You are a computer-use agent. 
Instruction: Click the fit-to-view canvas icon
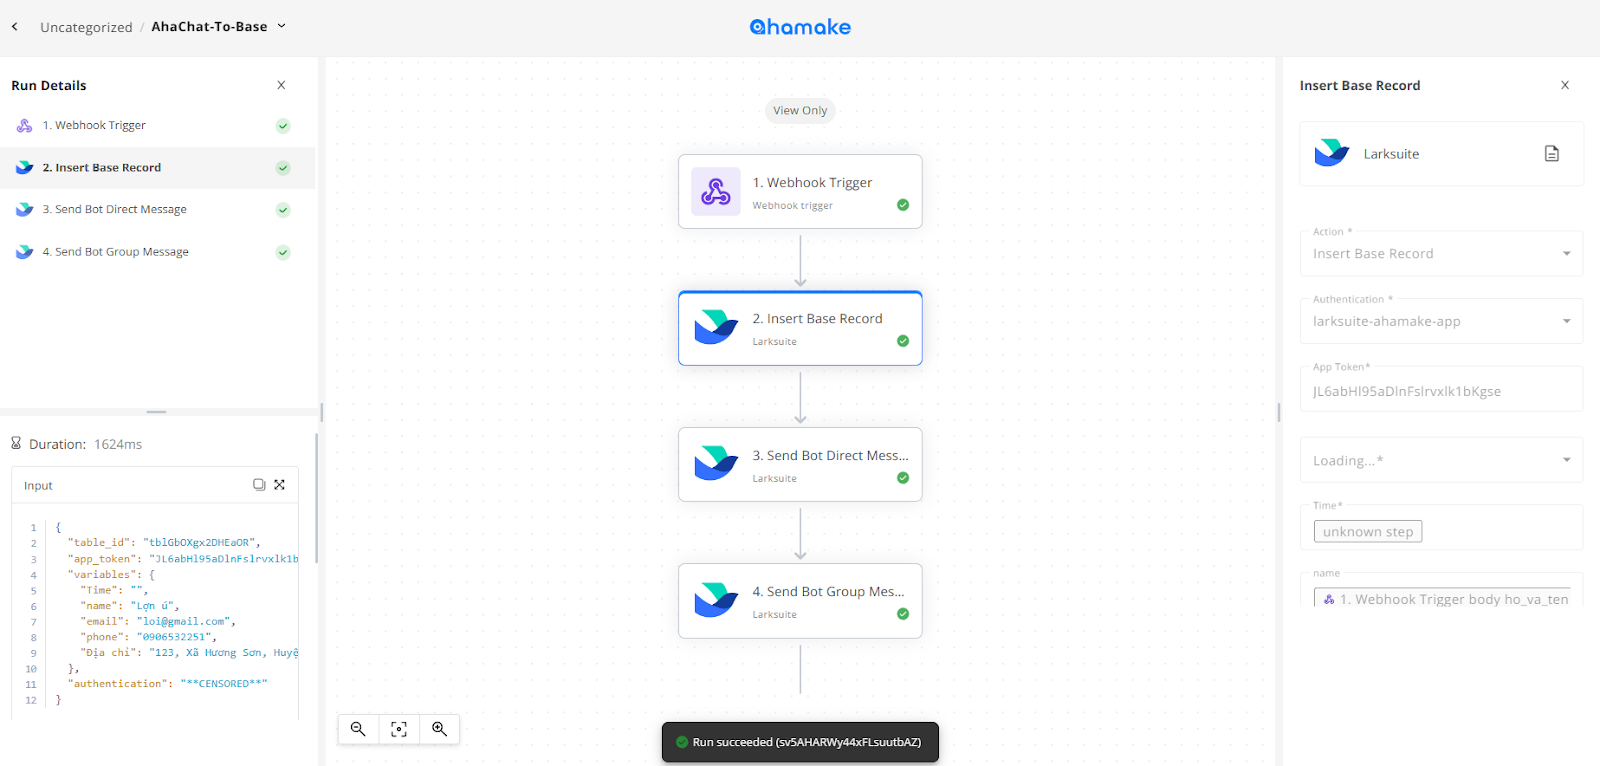coord(399,729)
